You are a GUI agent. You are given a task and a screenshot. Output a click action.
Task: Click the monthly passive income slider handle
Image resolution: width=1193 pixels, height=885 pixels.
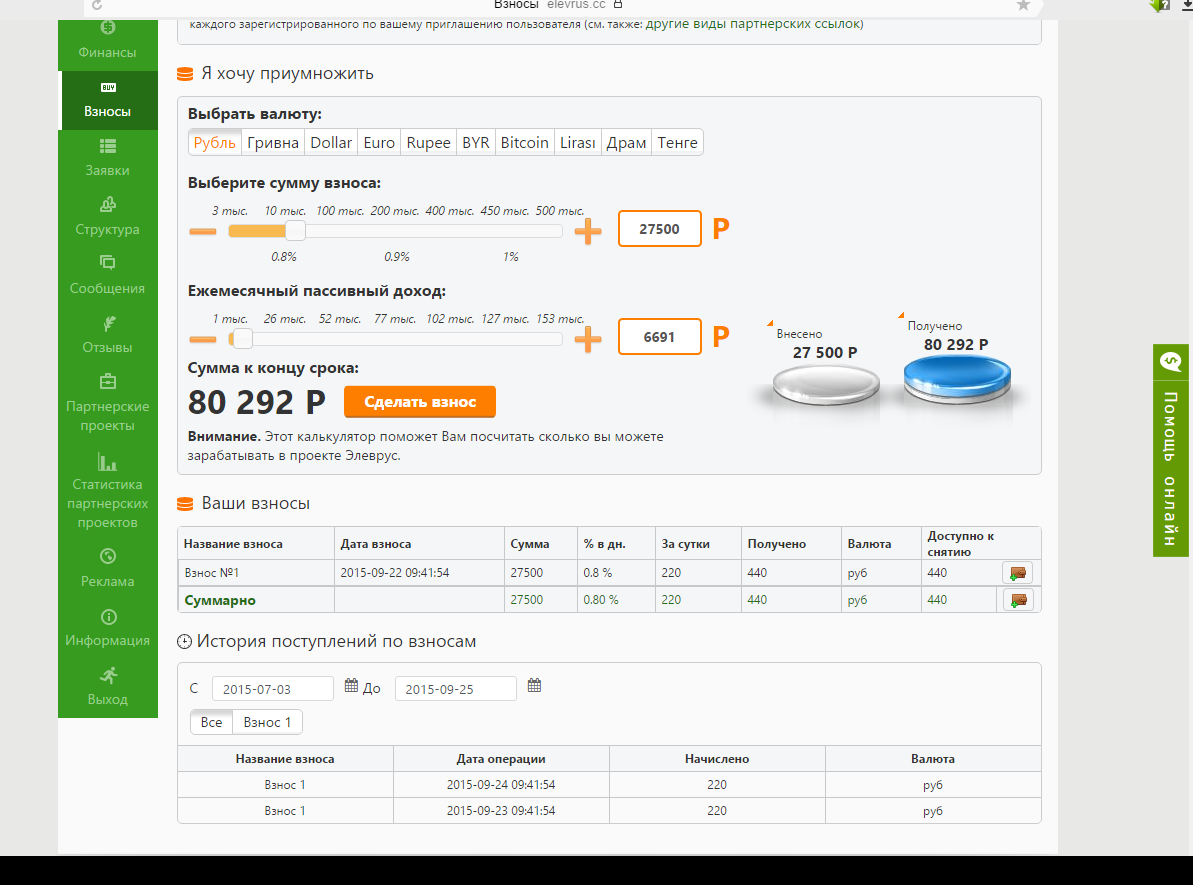coord(242,339)
